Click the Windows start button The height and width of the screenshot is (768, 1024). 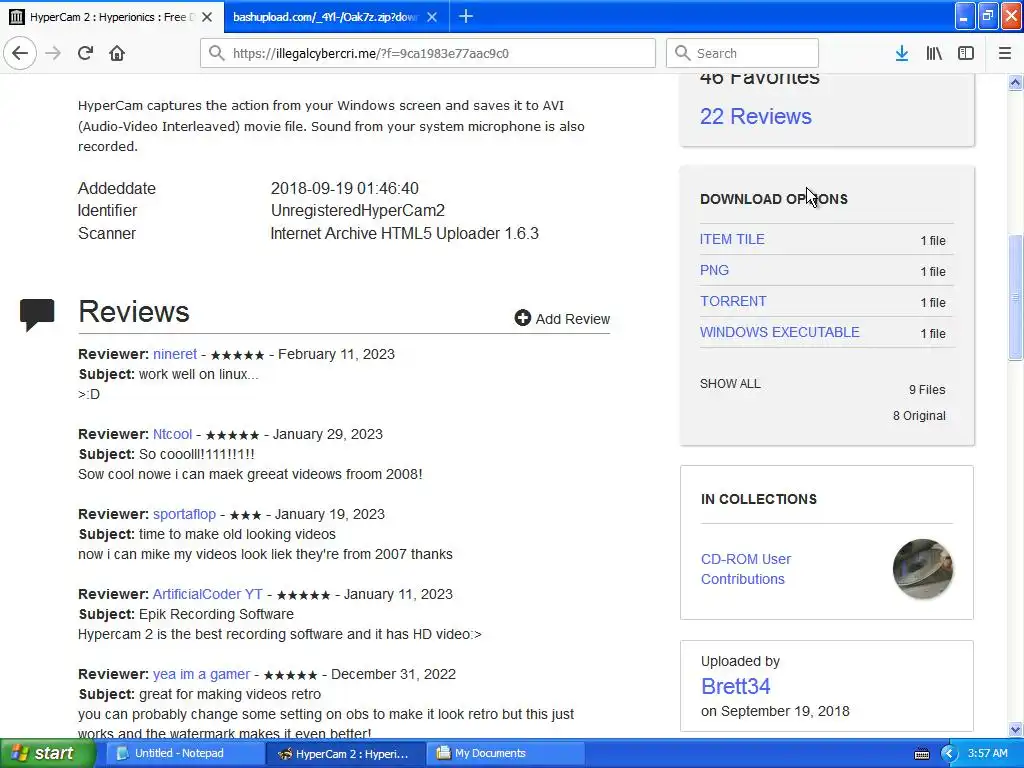click(x=47, y=753)
